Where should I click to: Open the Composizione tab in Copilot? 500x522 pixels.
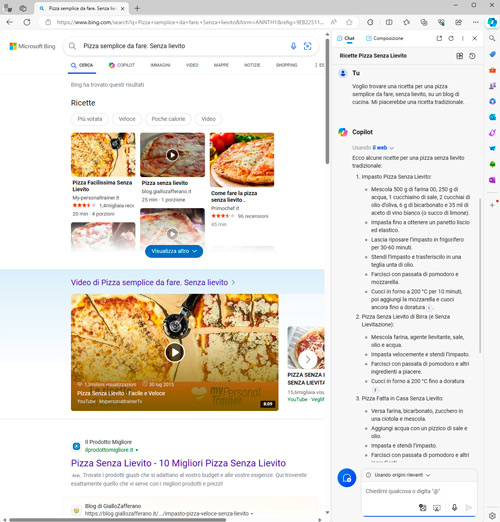(384, 38)
